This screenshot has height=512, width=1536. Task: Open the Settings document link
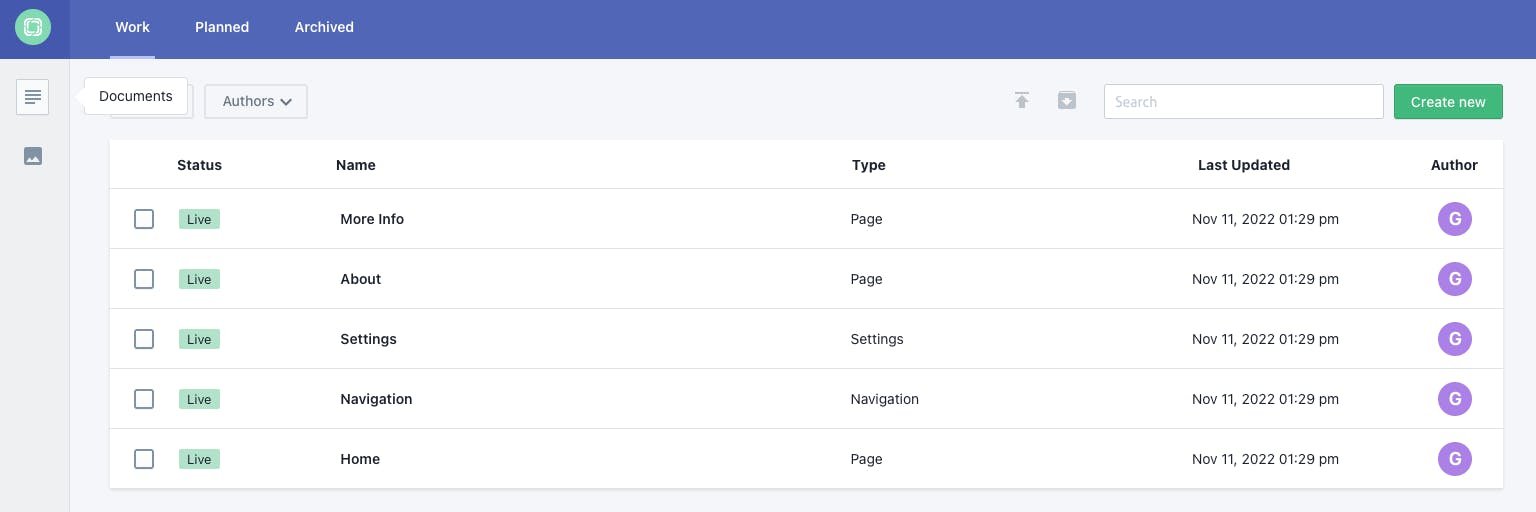pyautogui.click(x=368, y=339)
